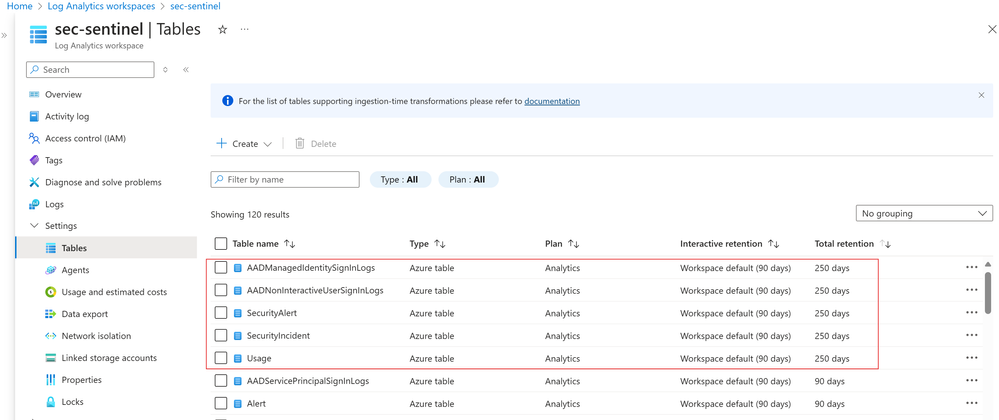Dismiss the information banner

pyautogui.click(x=981, y=95)
